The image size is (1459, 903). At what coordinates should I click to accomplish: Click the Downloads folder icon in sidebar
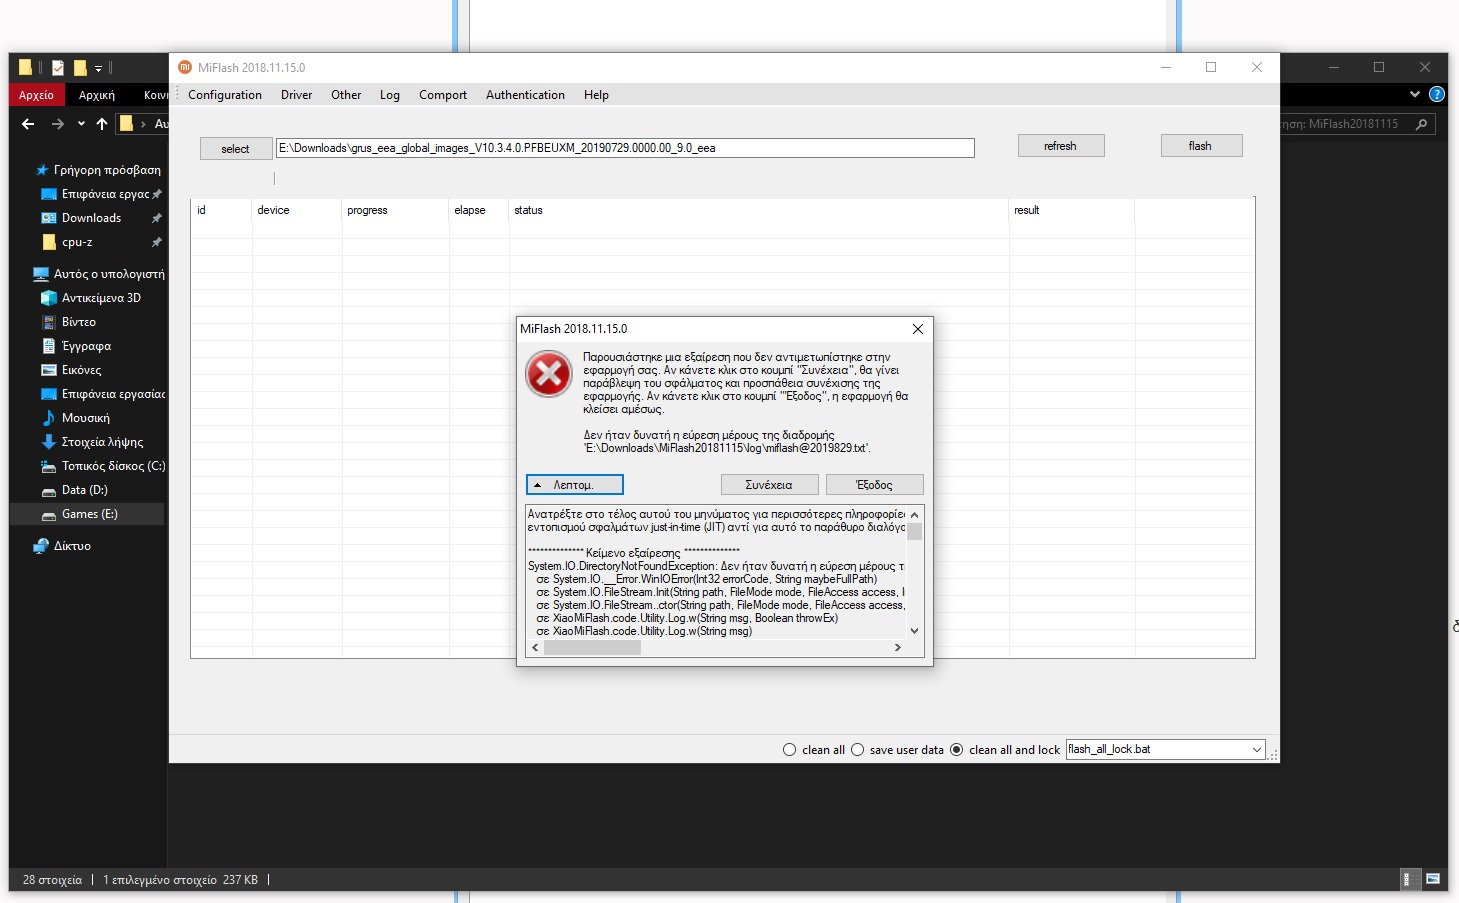click(48, 218)
